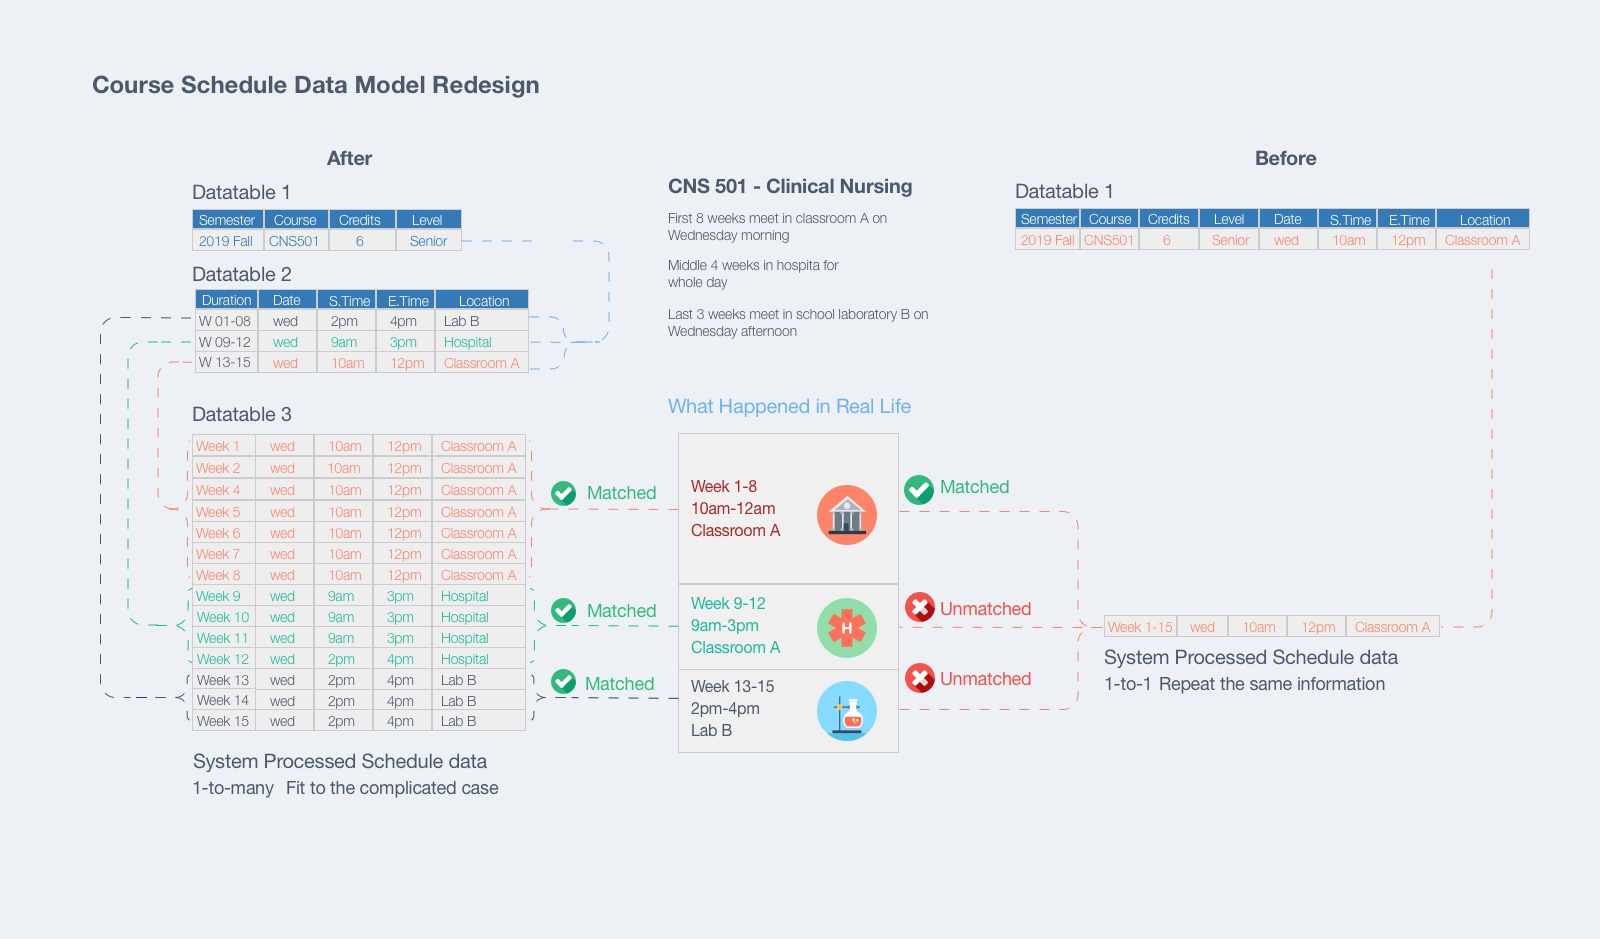This screenshot has width=1600, height=939.
Task: Click the "Course Schedule Data Model Redesign" title
Action: coord(316,85)
